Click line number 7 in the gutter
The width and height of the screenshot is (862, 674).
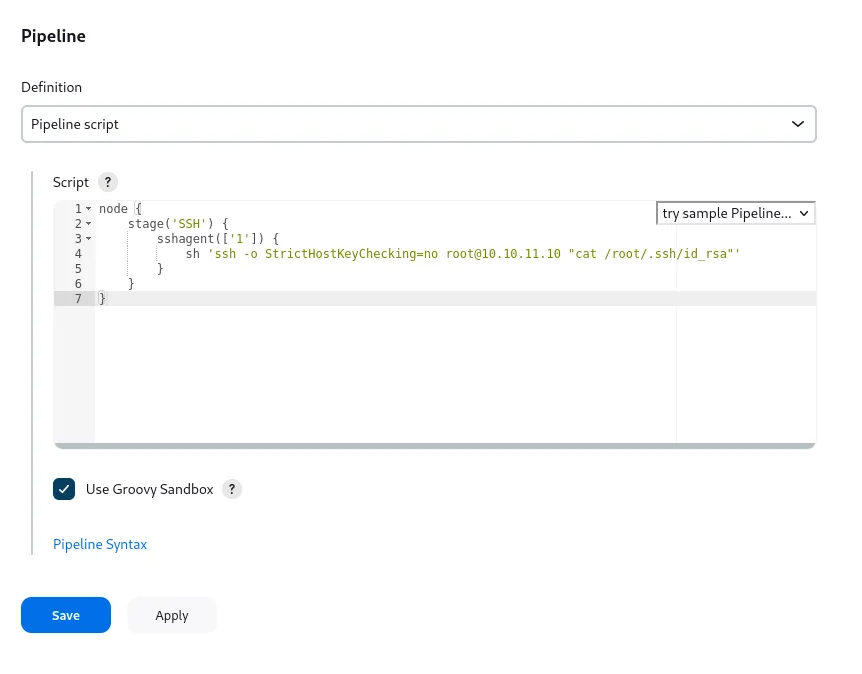point(78,299)
